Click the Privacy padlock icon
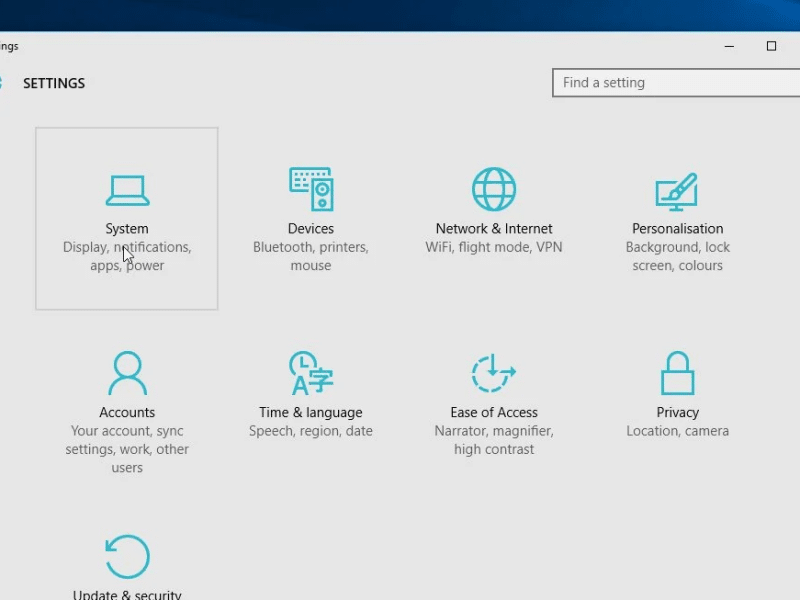Screen dimensions: 800x600 pos(677,373)
